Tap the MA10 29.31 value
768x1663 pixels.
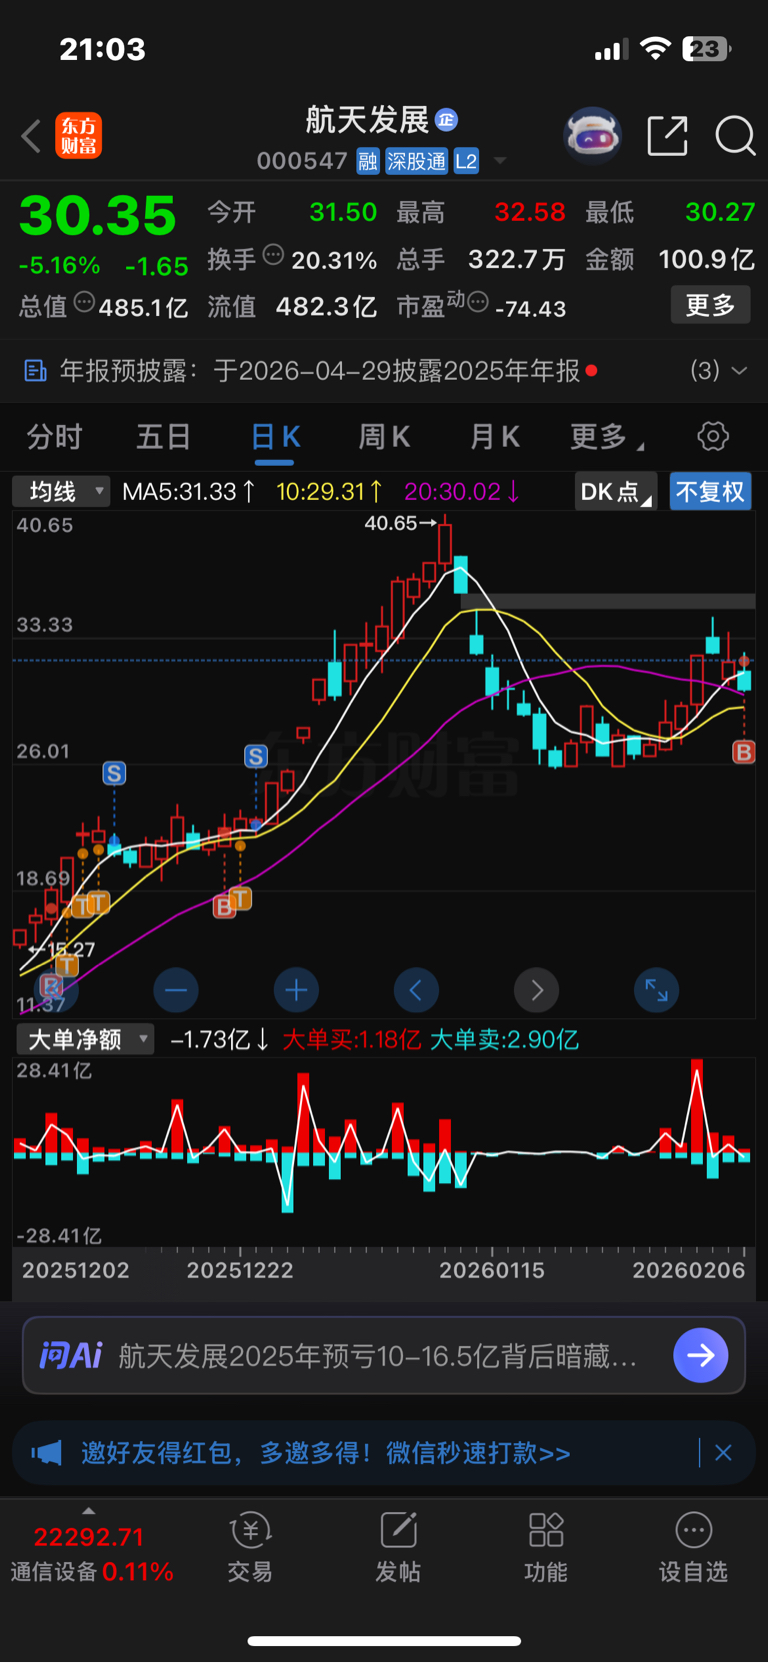pos(330,491)
